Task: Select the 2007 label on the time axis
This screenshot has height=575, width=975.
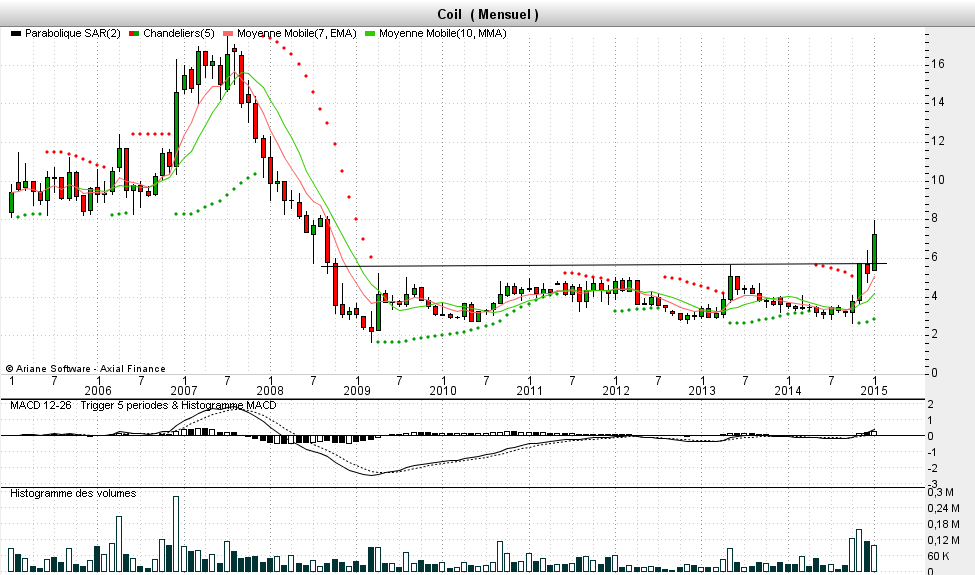Action: (x=184, y=390)
